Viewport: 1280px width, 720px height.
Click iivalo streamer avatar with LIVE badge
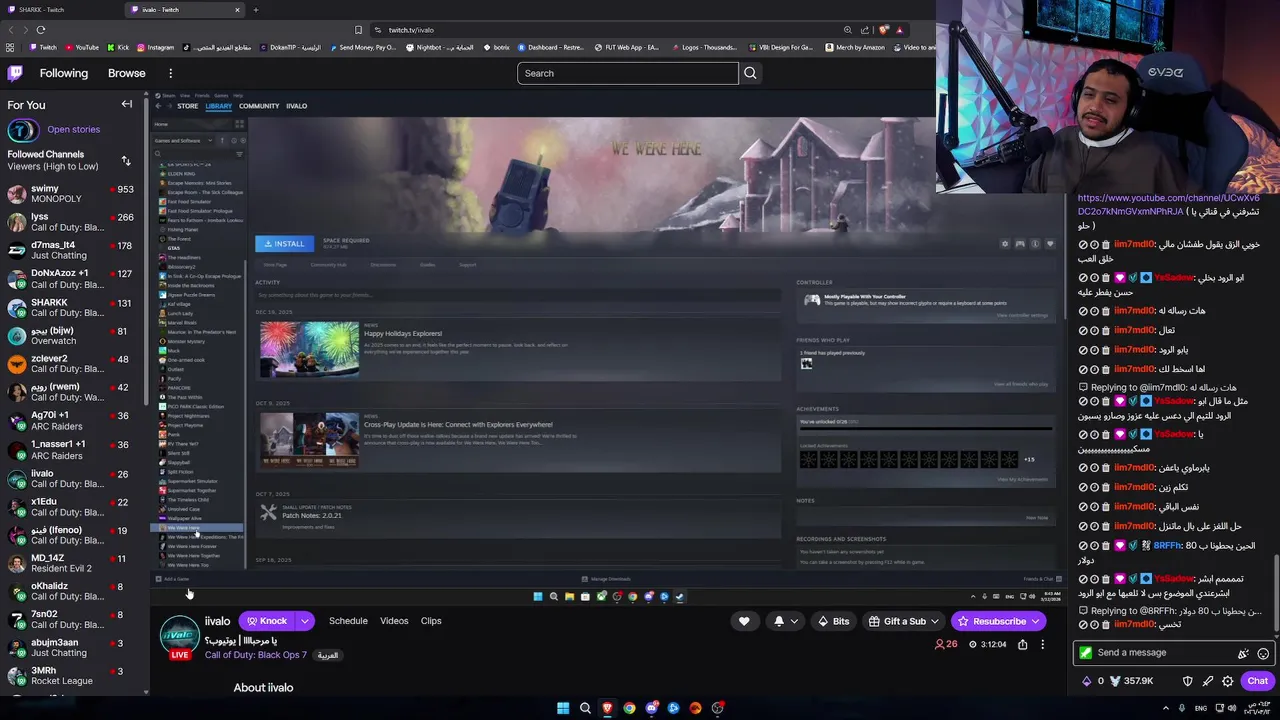click(x=180, y=637)
